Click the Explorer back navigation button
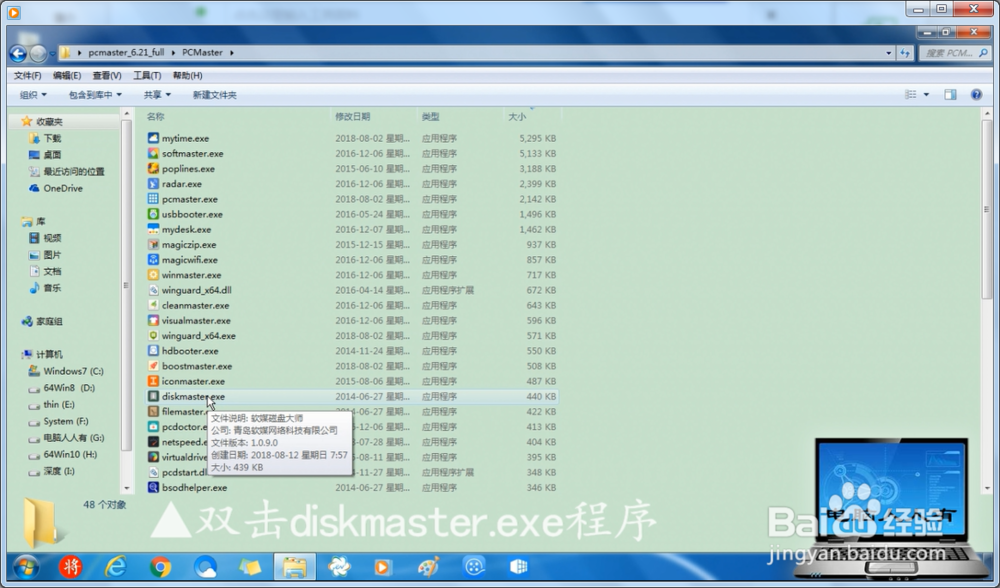Screen dimensions: 1000x588 tap(18, 54)
